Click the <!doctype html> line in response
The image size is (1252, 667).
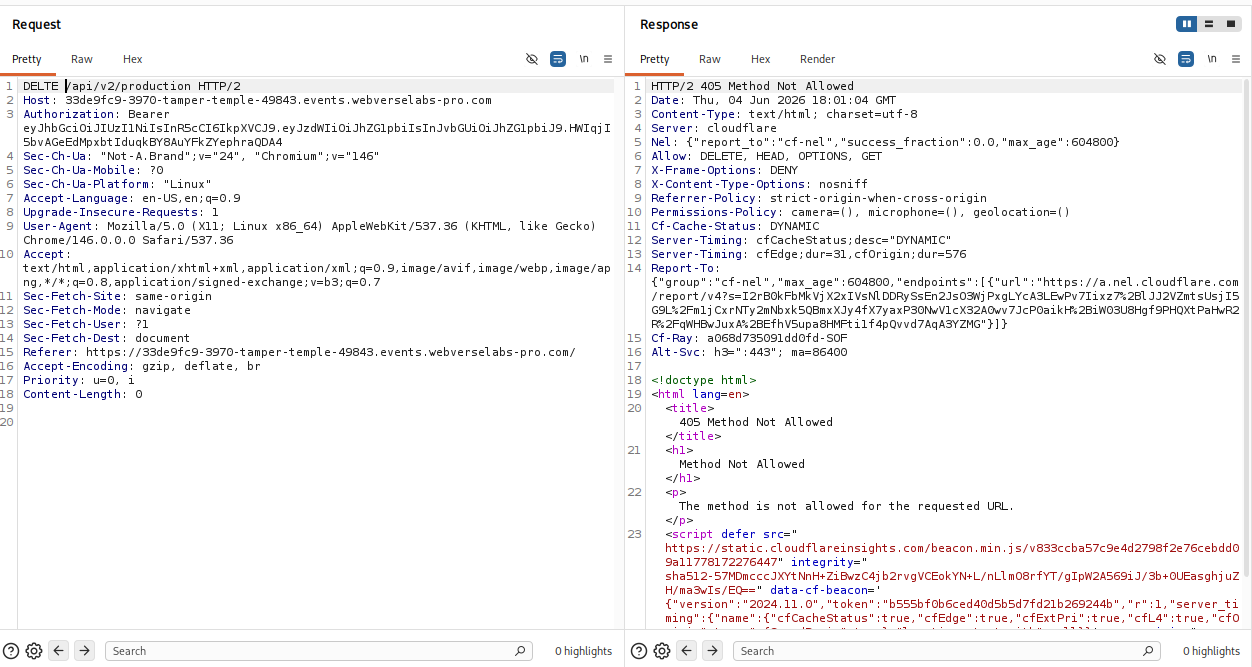click(704, 380)
